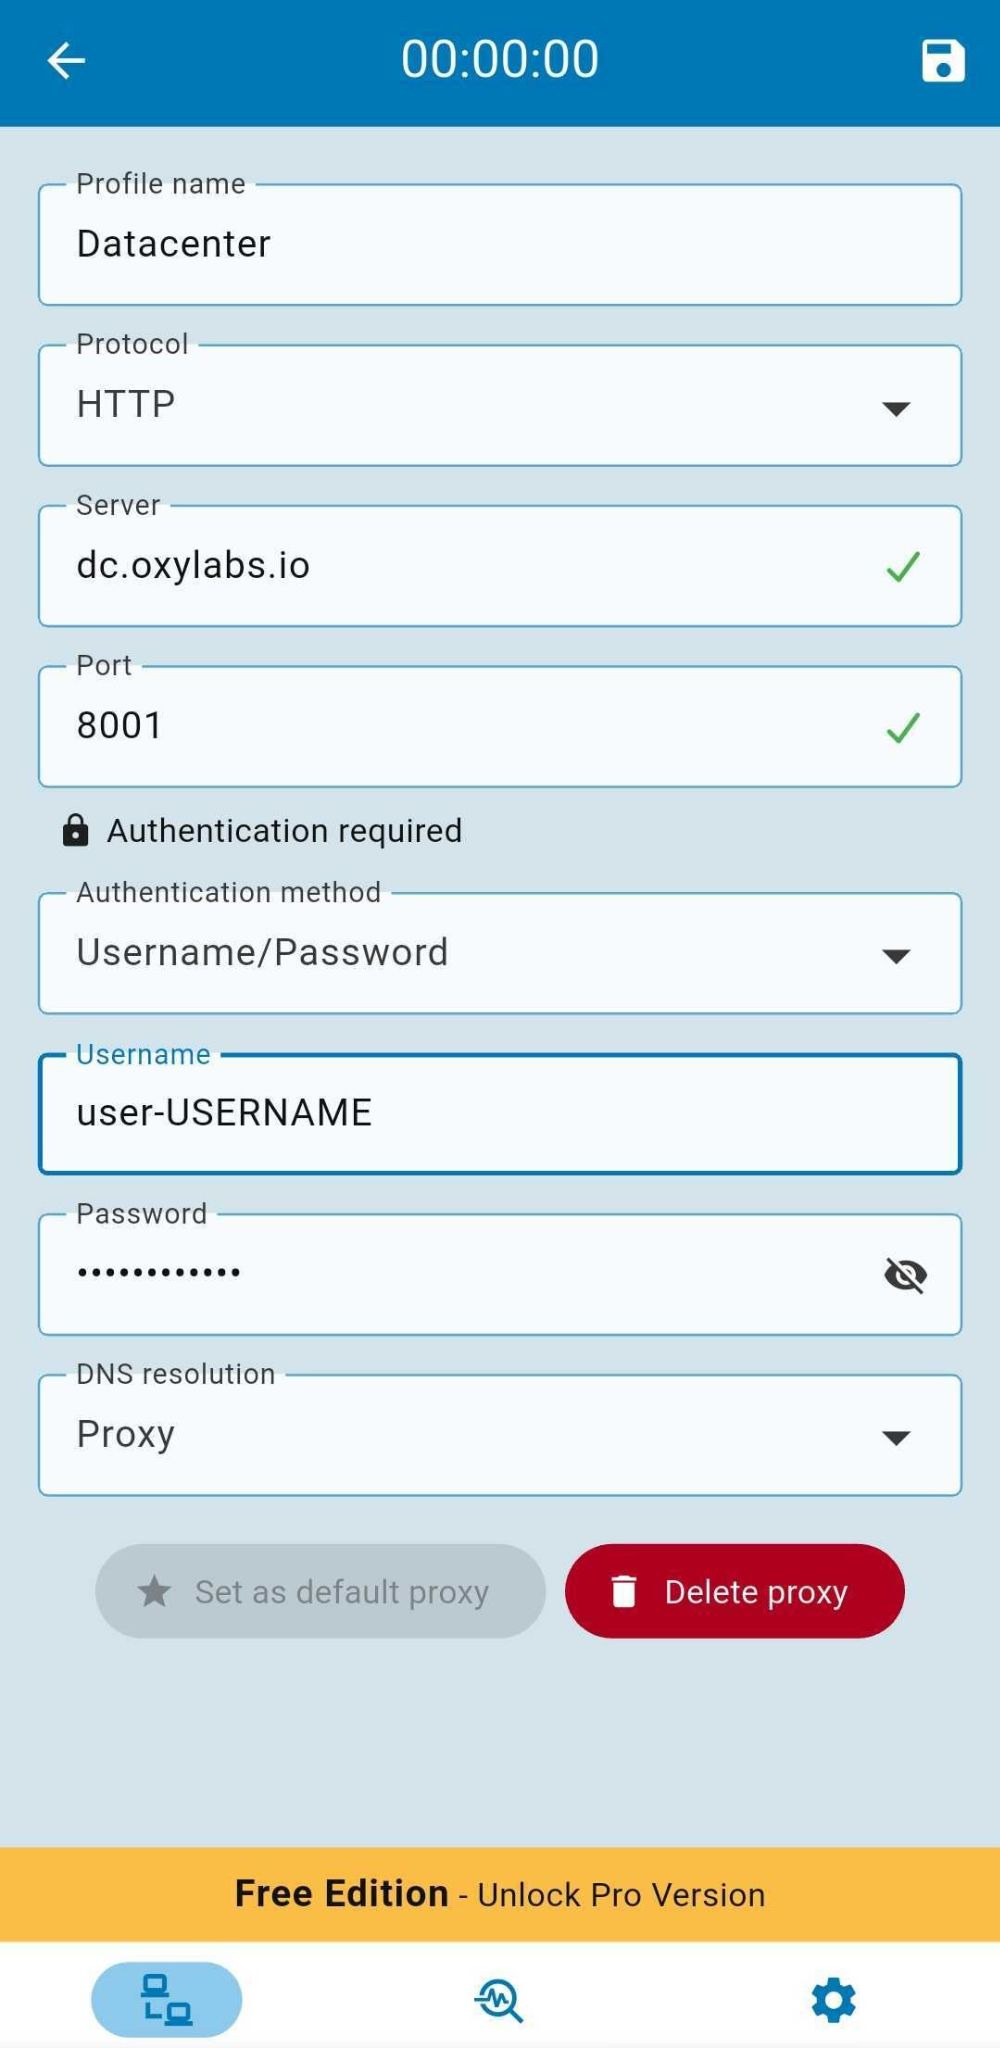Expand the Protocol dropdown showing HTTP
Screen dimensions: 1000x2048
pyautogui.click(x=500, y=405)
